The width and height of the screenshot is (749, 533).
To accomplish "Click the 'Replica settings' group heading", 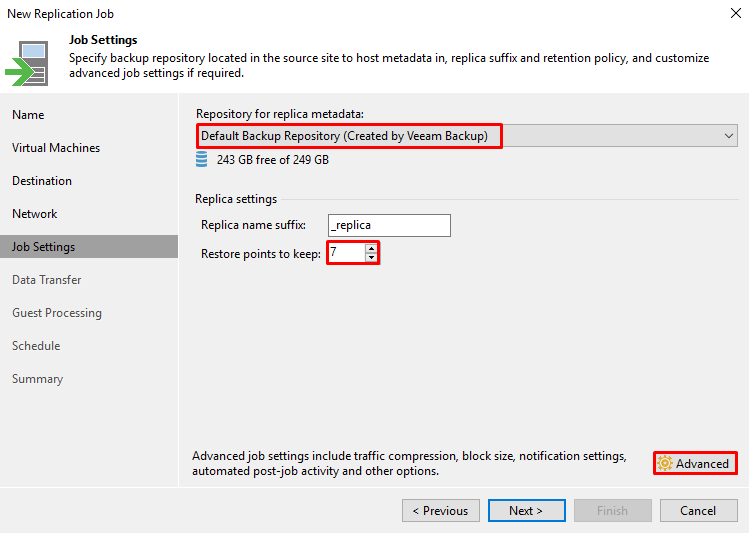I will [x=236, y=199].
